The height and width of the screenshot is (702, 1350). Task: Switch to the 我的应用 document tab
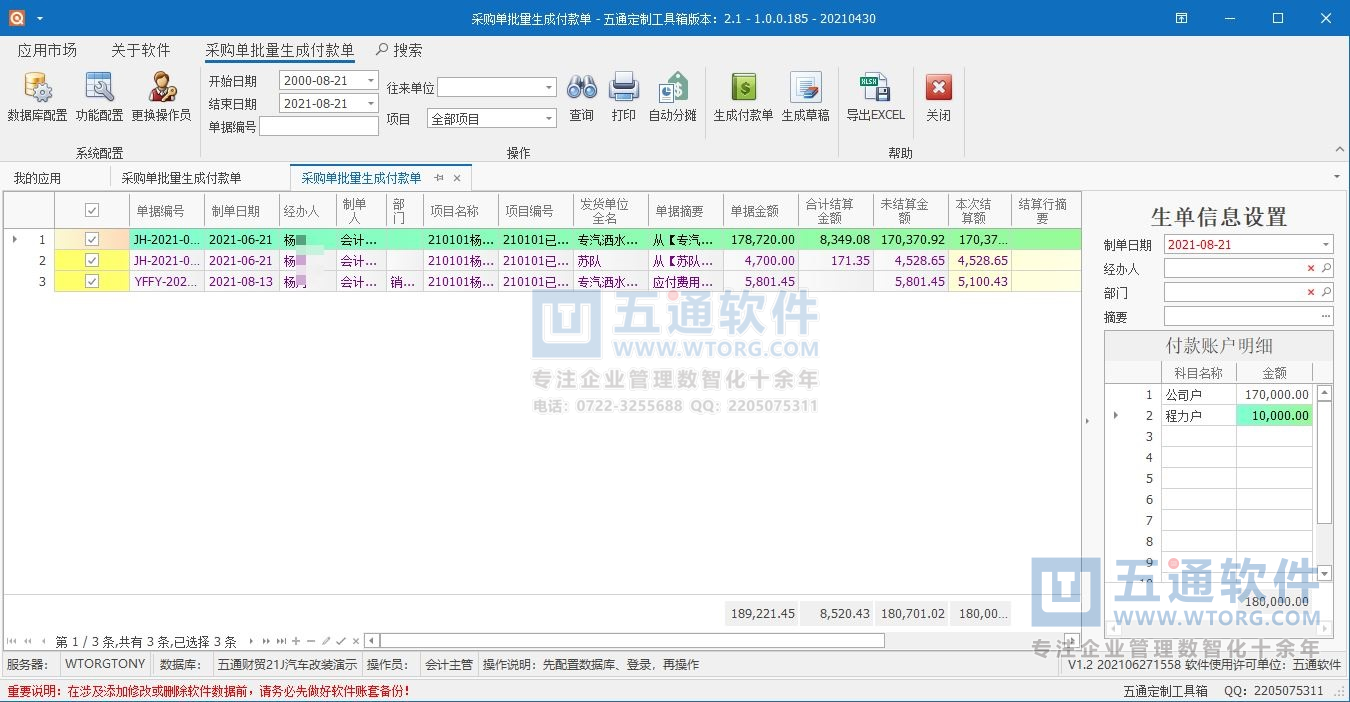37,178
